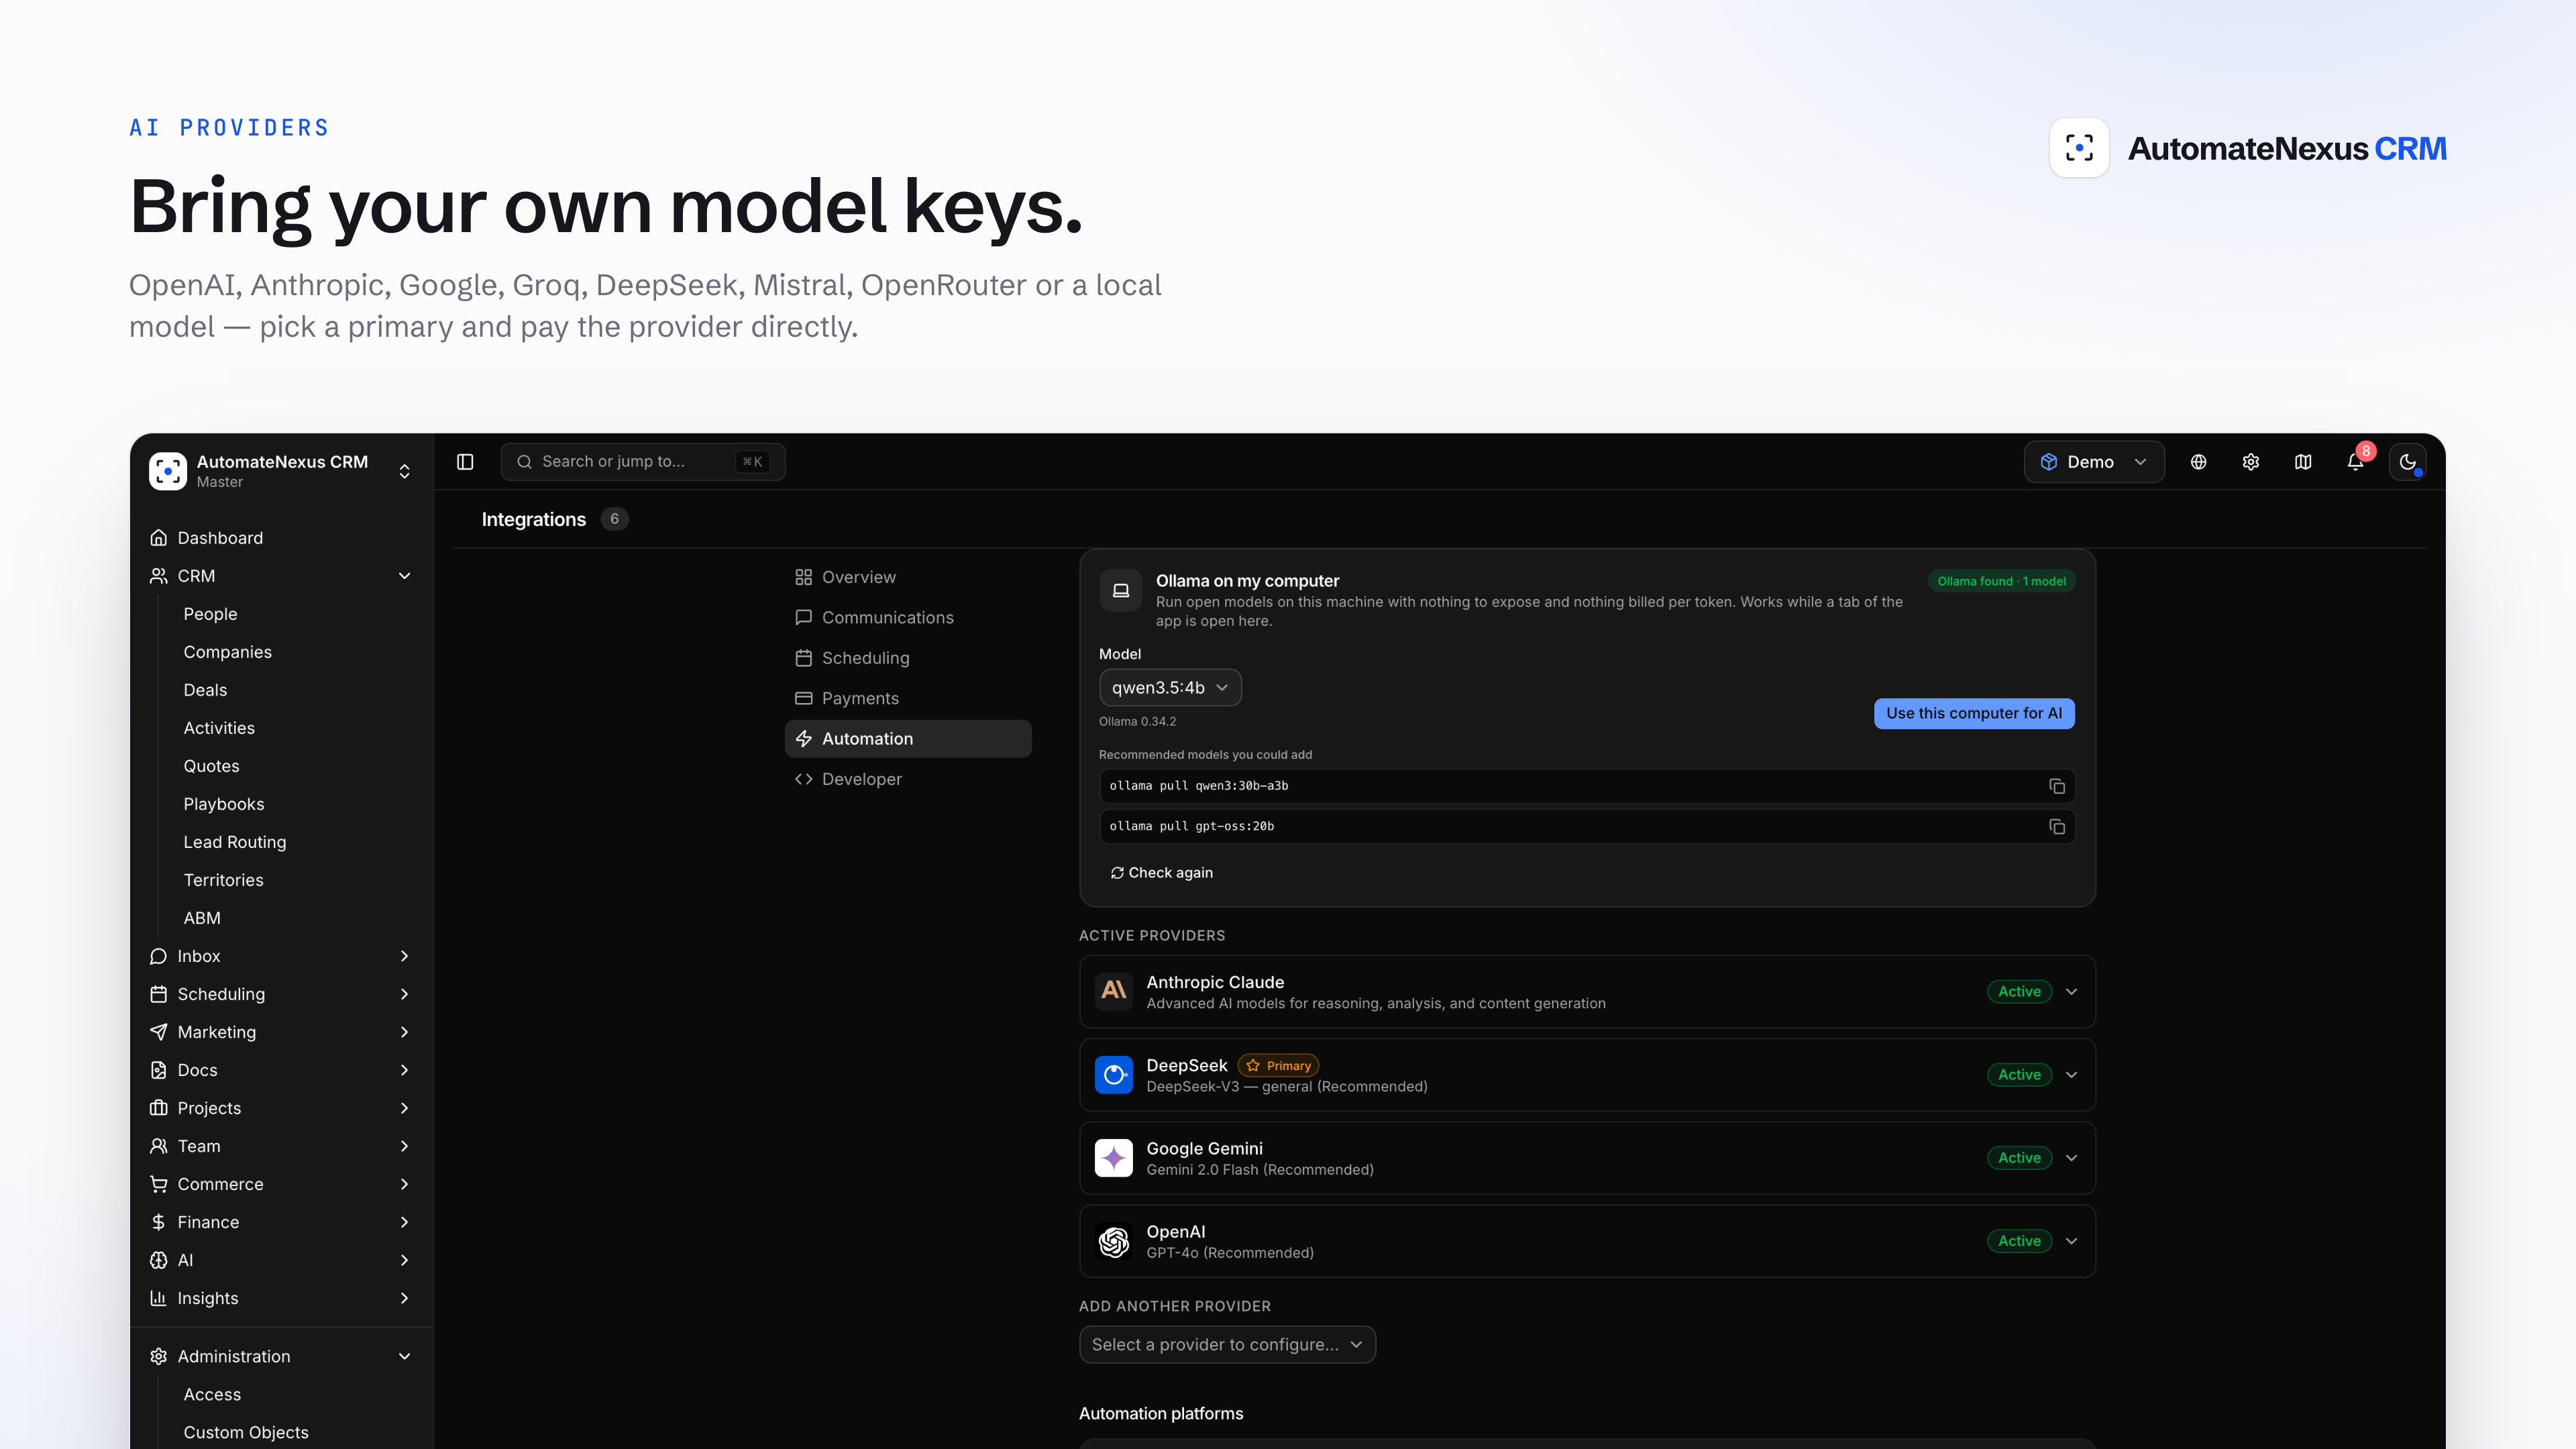Open Playbooks in the sidebar
Viewport: 2576px width, 1449px height.
(x=223, y=804)
